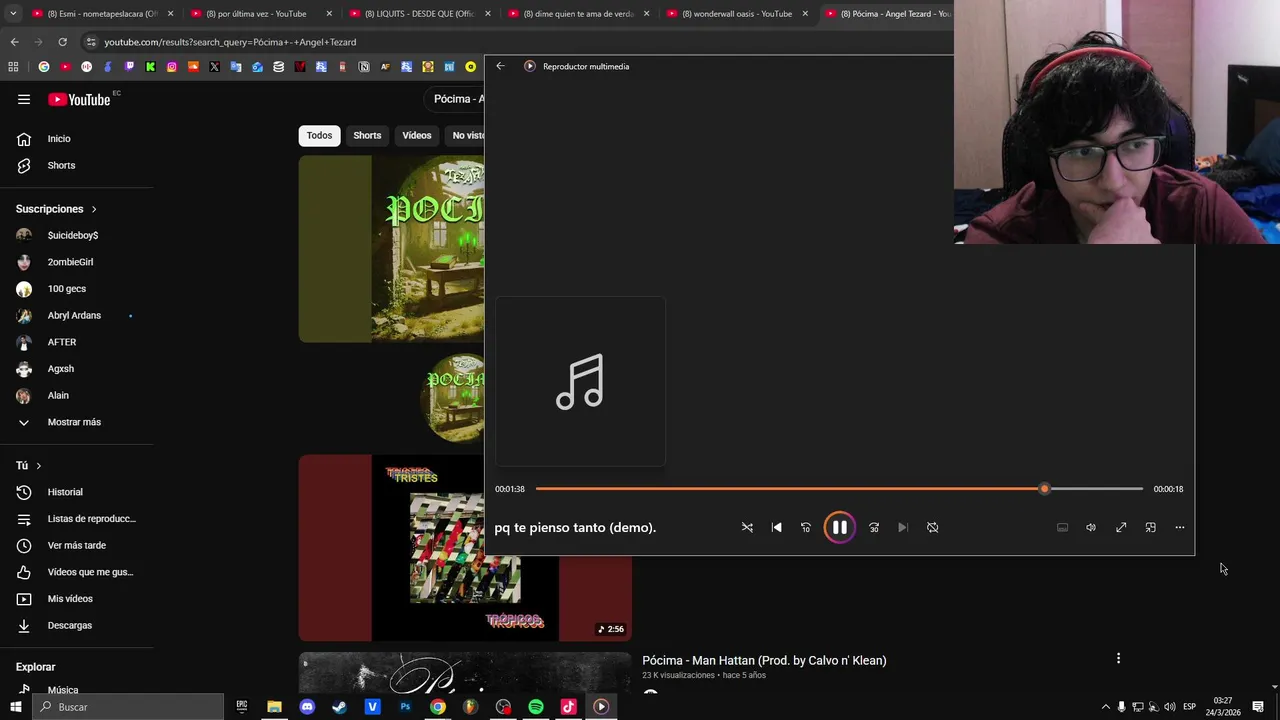
Task: Open Discord from the taskbar
Action: [x=307, y=707]
